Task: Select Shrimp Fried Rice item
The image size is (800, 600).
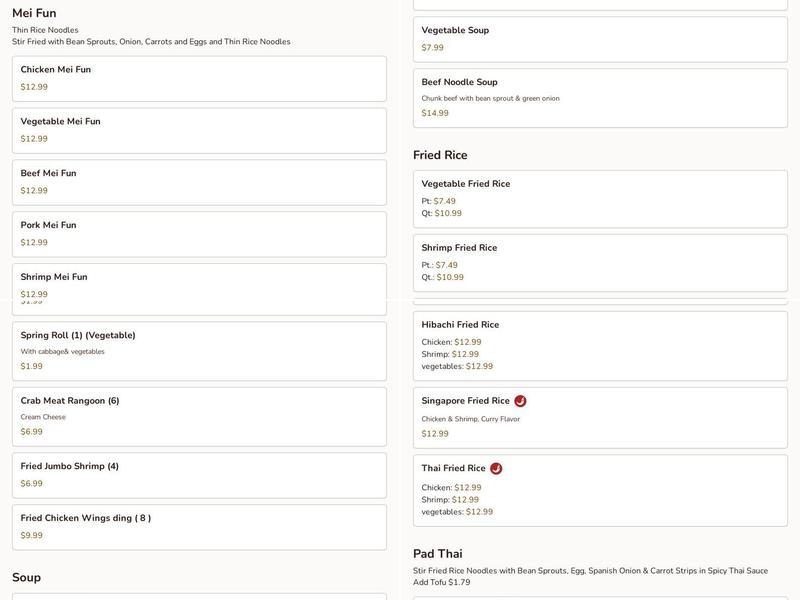Action: pyautogui.click(x=600, y=262)
